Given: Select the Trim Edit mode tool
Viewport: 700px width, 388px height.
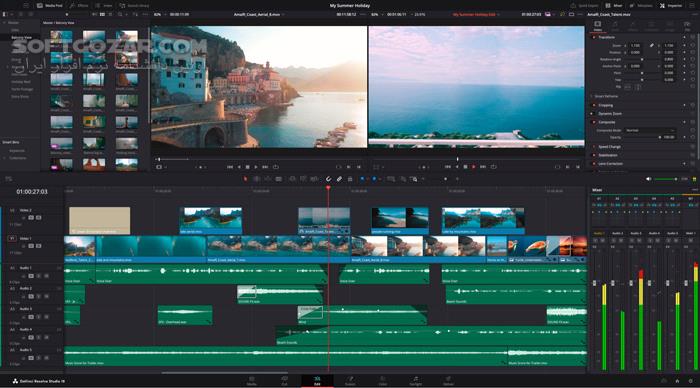Looking at the screenshot, I should 257,179.
